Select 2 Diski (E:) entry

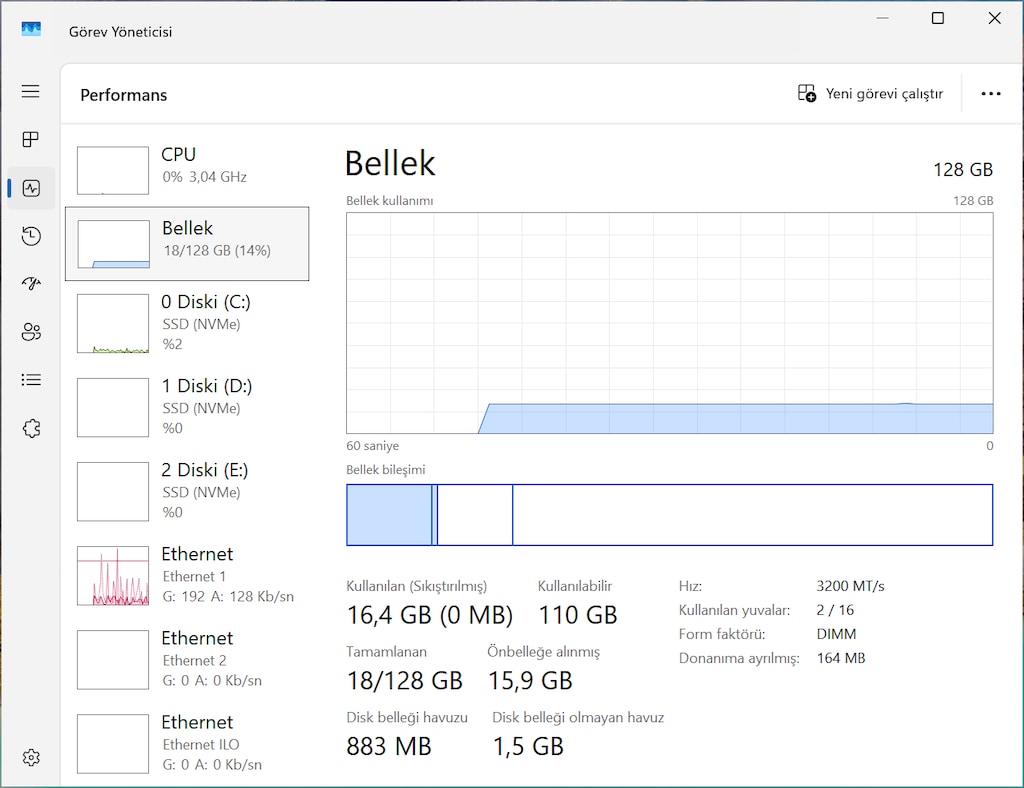[x=187, y=492]
